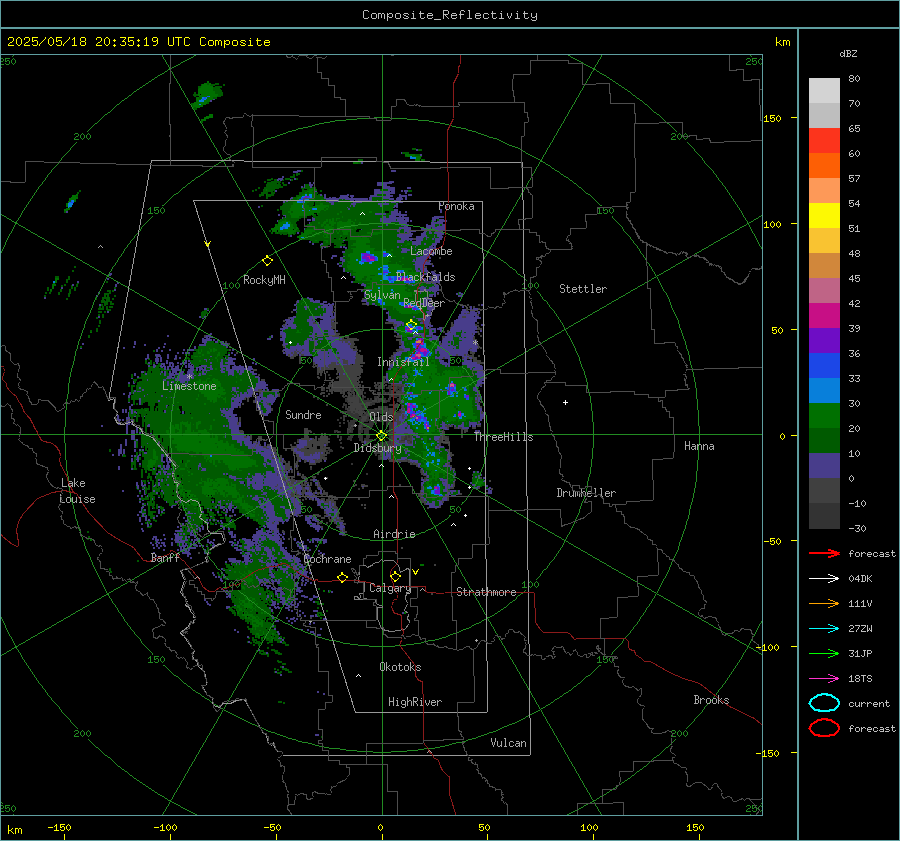Click the 39 dBZ purple color swatch
The width and height of the screenshot is (900, 841).
pyautogui.click(x=824, y=340)
